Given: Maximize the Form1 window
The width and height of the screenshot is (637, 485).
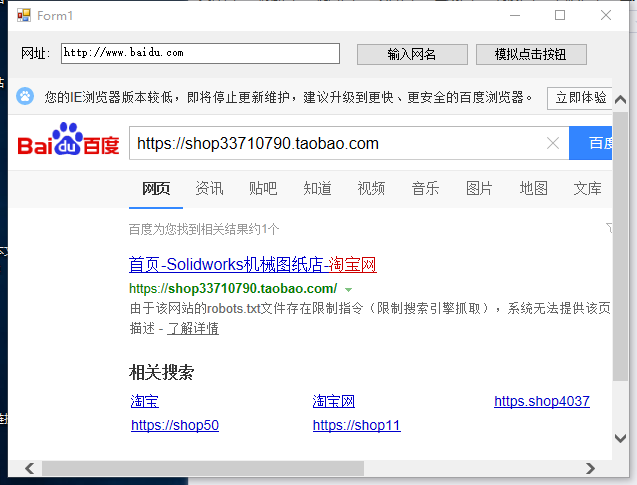Looking at the screenshot, I should click(560, 15).
